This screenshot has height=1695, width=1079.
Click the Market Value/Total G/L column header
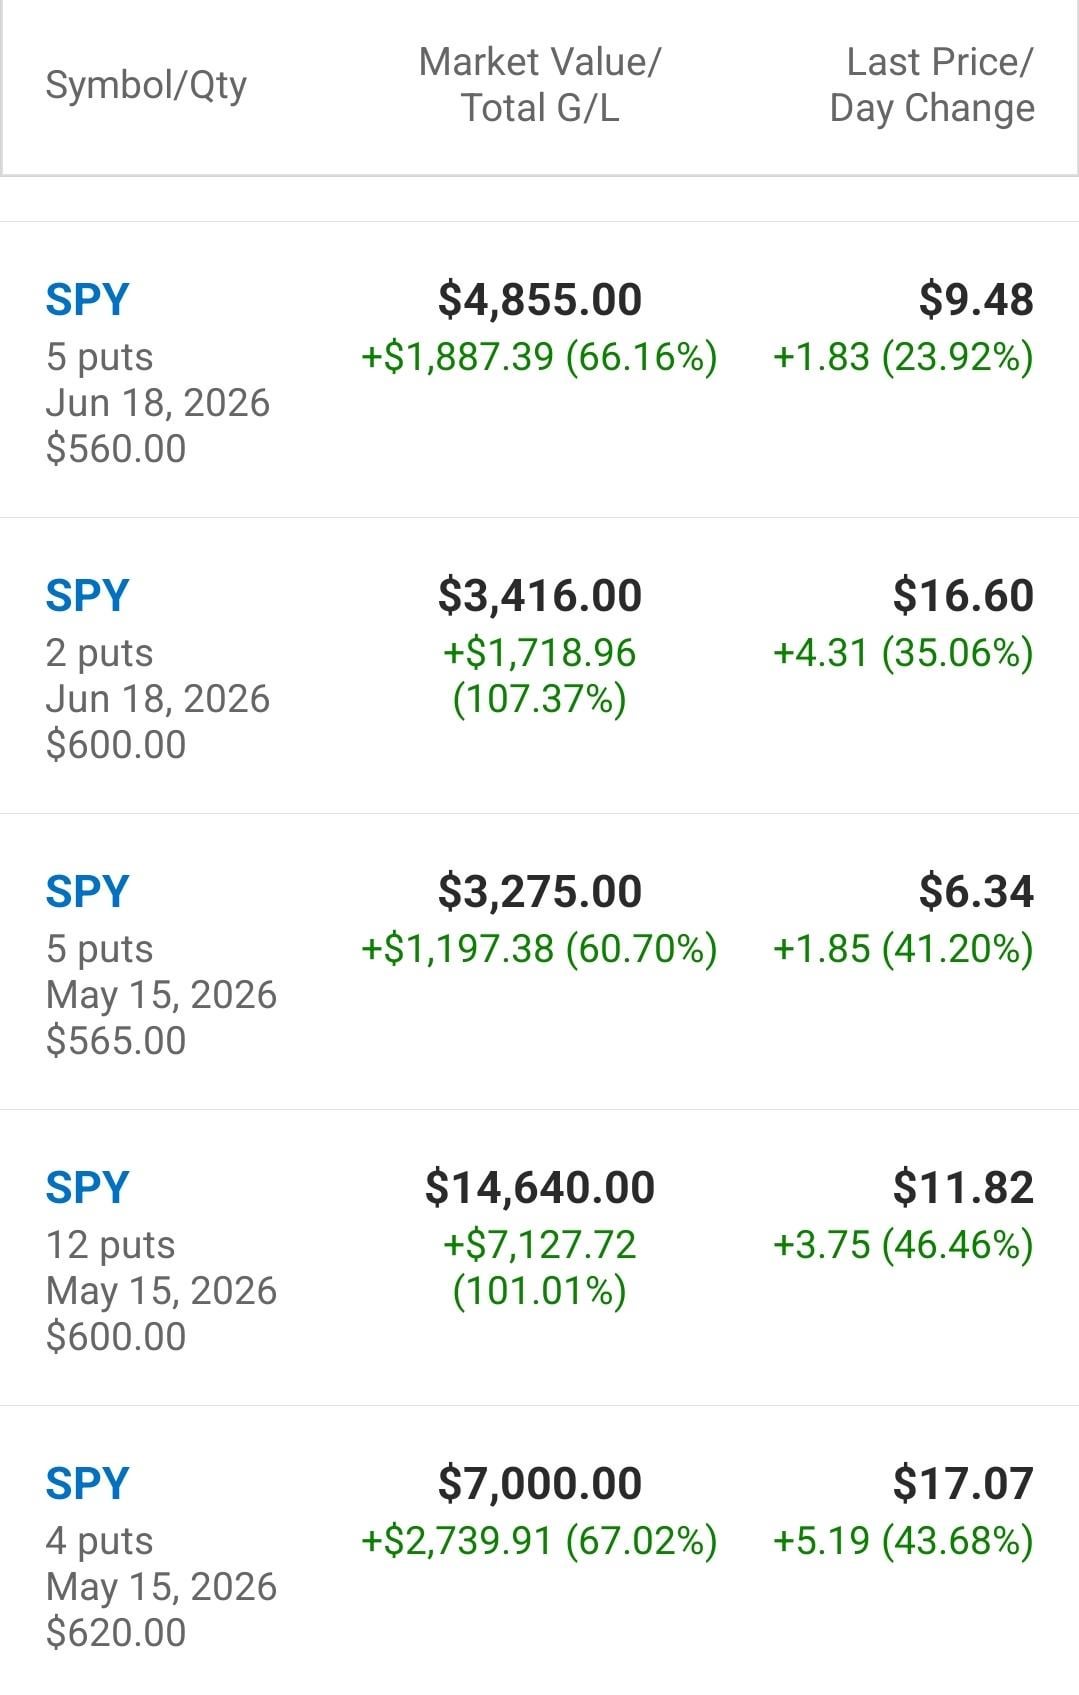point(539,85)
